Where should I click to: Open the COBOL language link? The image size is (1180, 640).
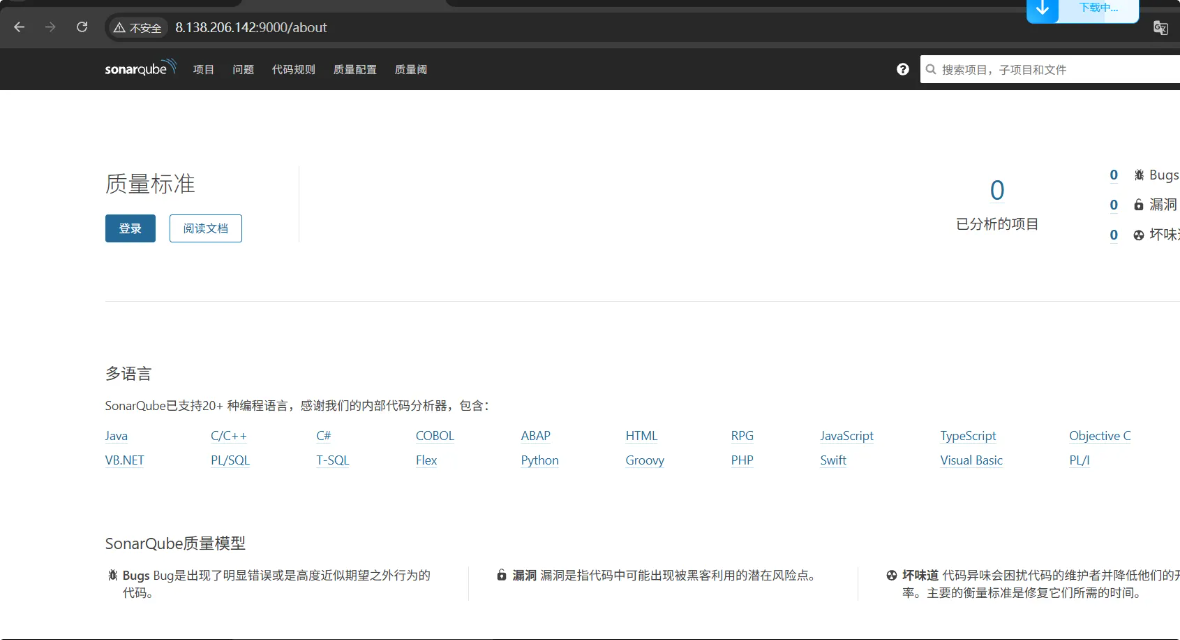[x=435, y=436]
